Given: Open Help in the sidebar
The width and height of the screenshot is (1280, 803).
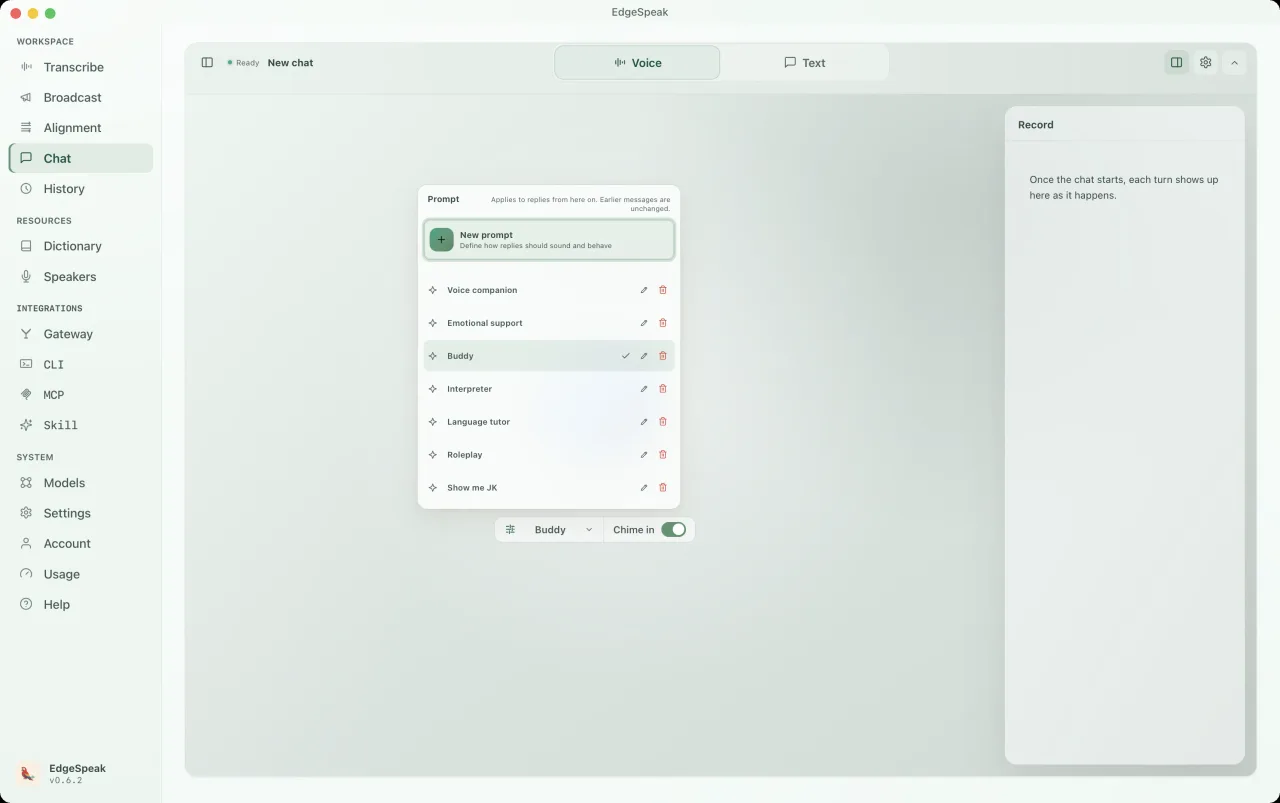Looking at the screenshot, I should 81,605.
